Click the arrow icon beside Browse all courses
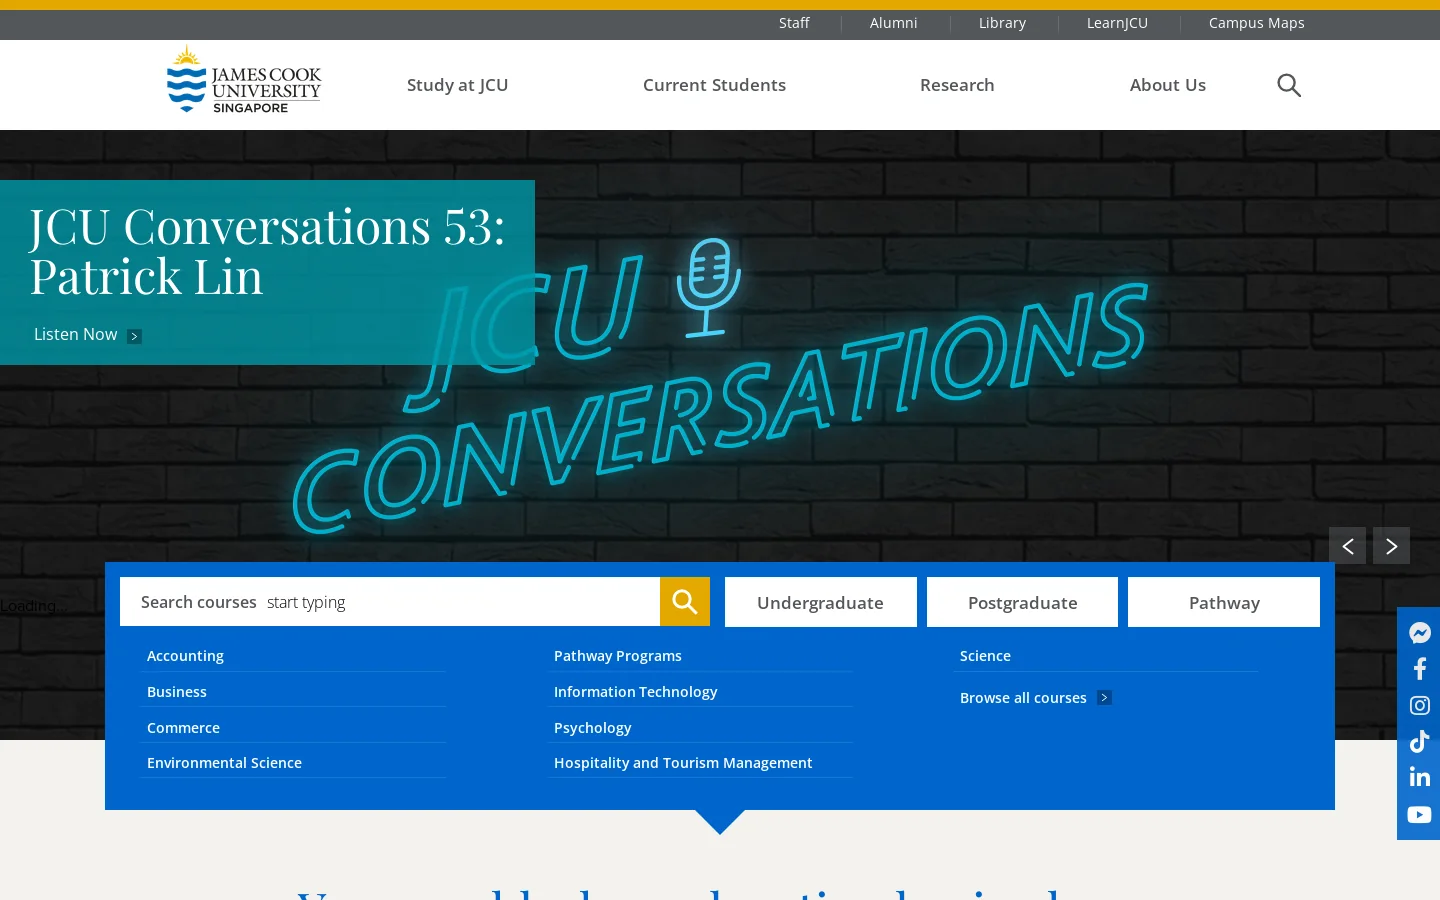 coord(1104,698)
